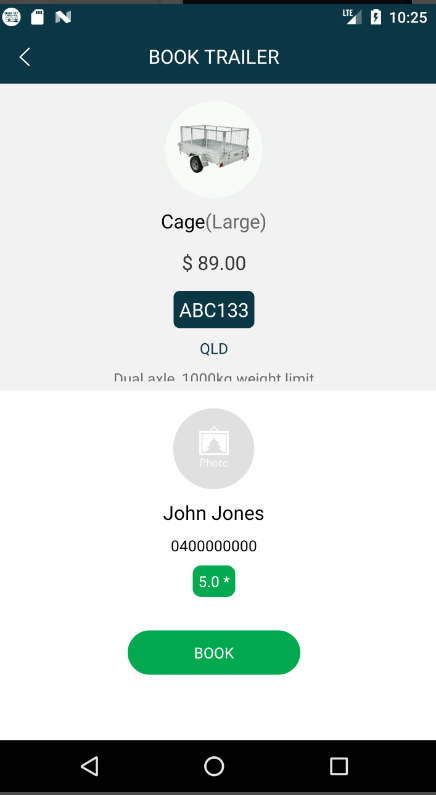The image size is (436, 795).
Task: Tap phone number 0400000000
Action: click(214, 546)
